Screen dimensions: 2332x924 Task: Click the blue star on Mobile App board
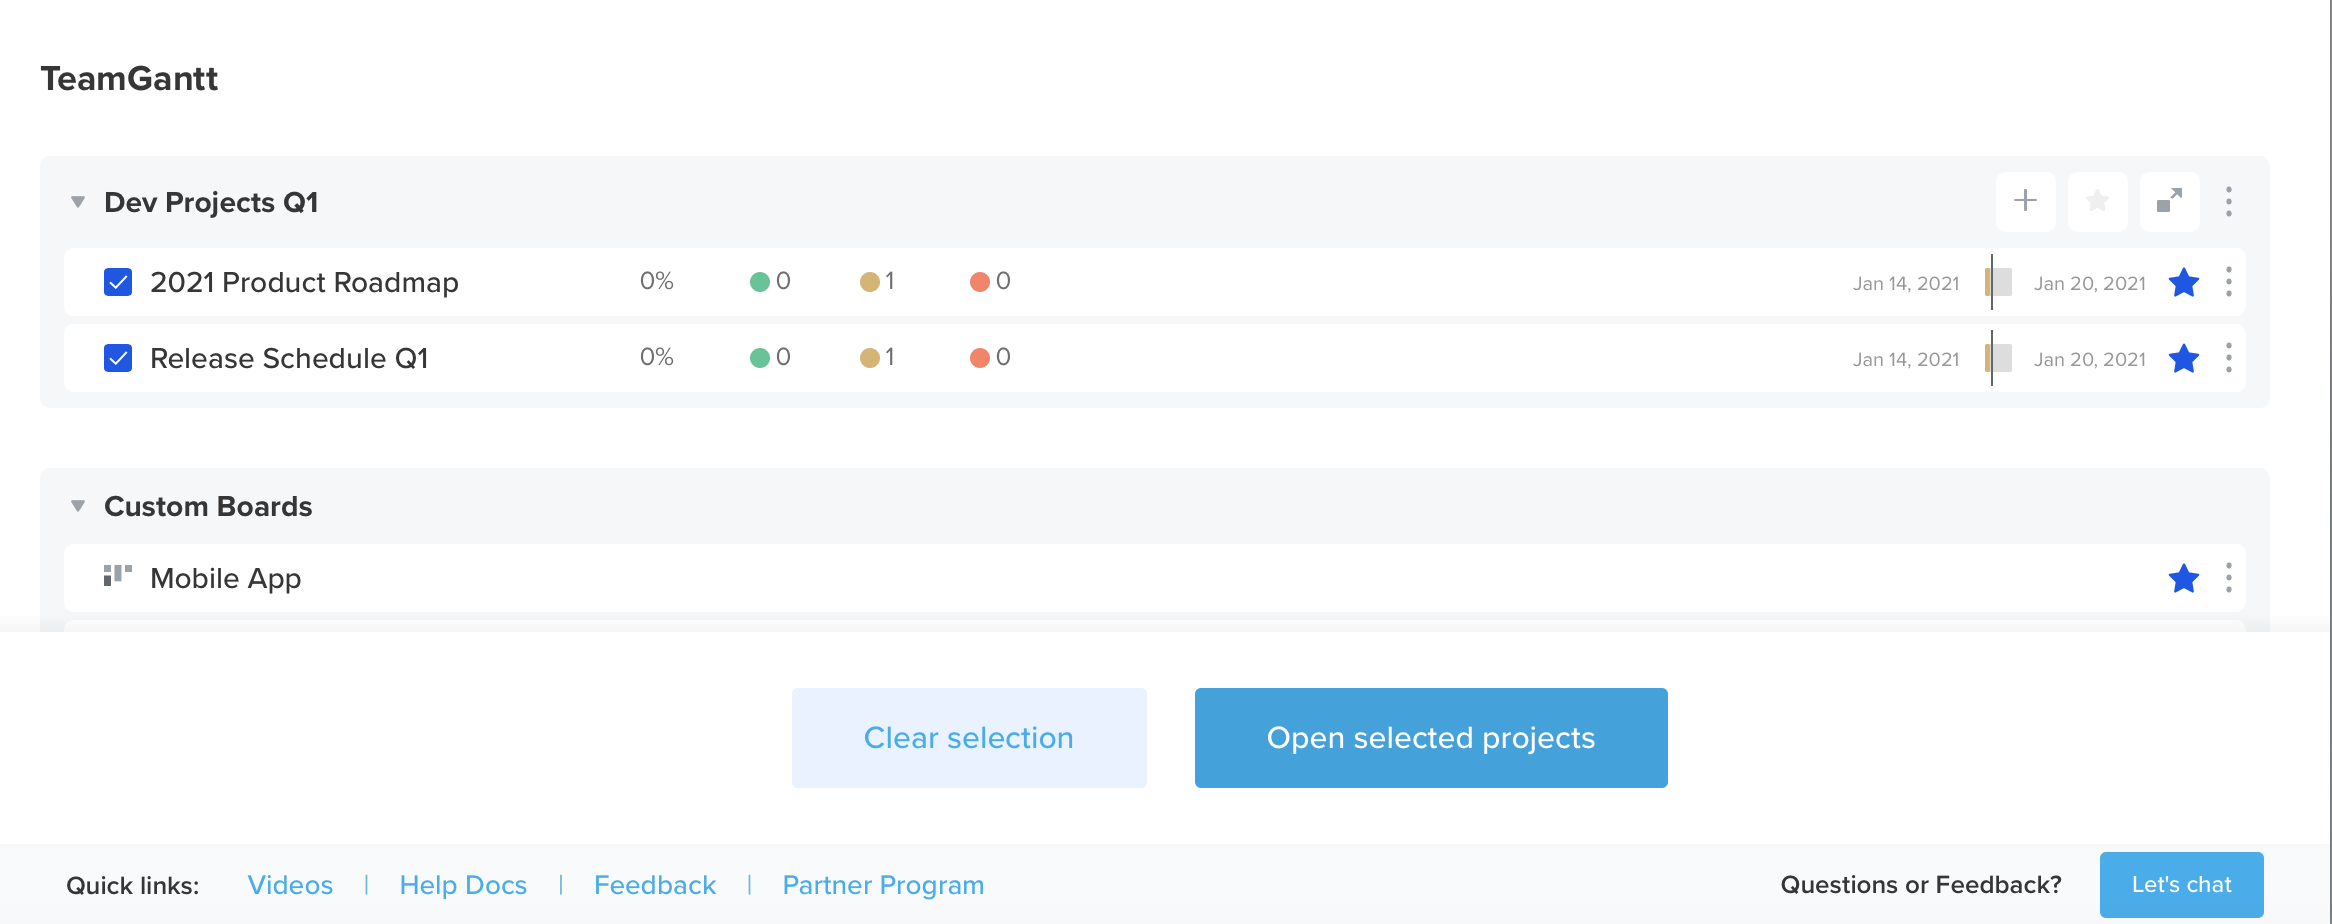[2183, 578]
